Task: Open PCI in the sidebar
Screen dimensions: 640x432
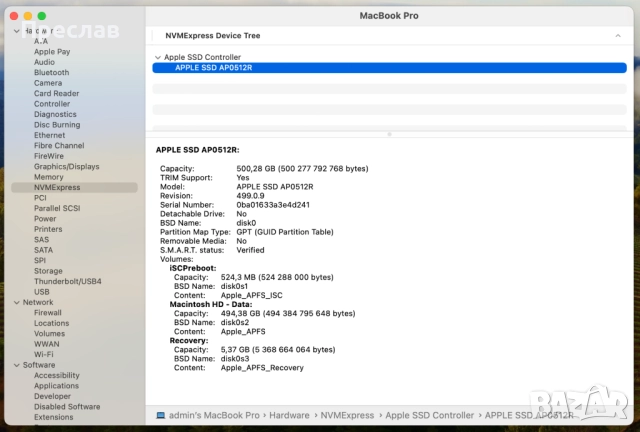Action: [40, 198]
